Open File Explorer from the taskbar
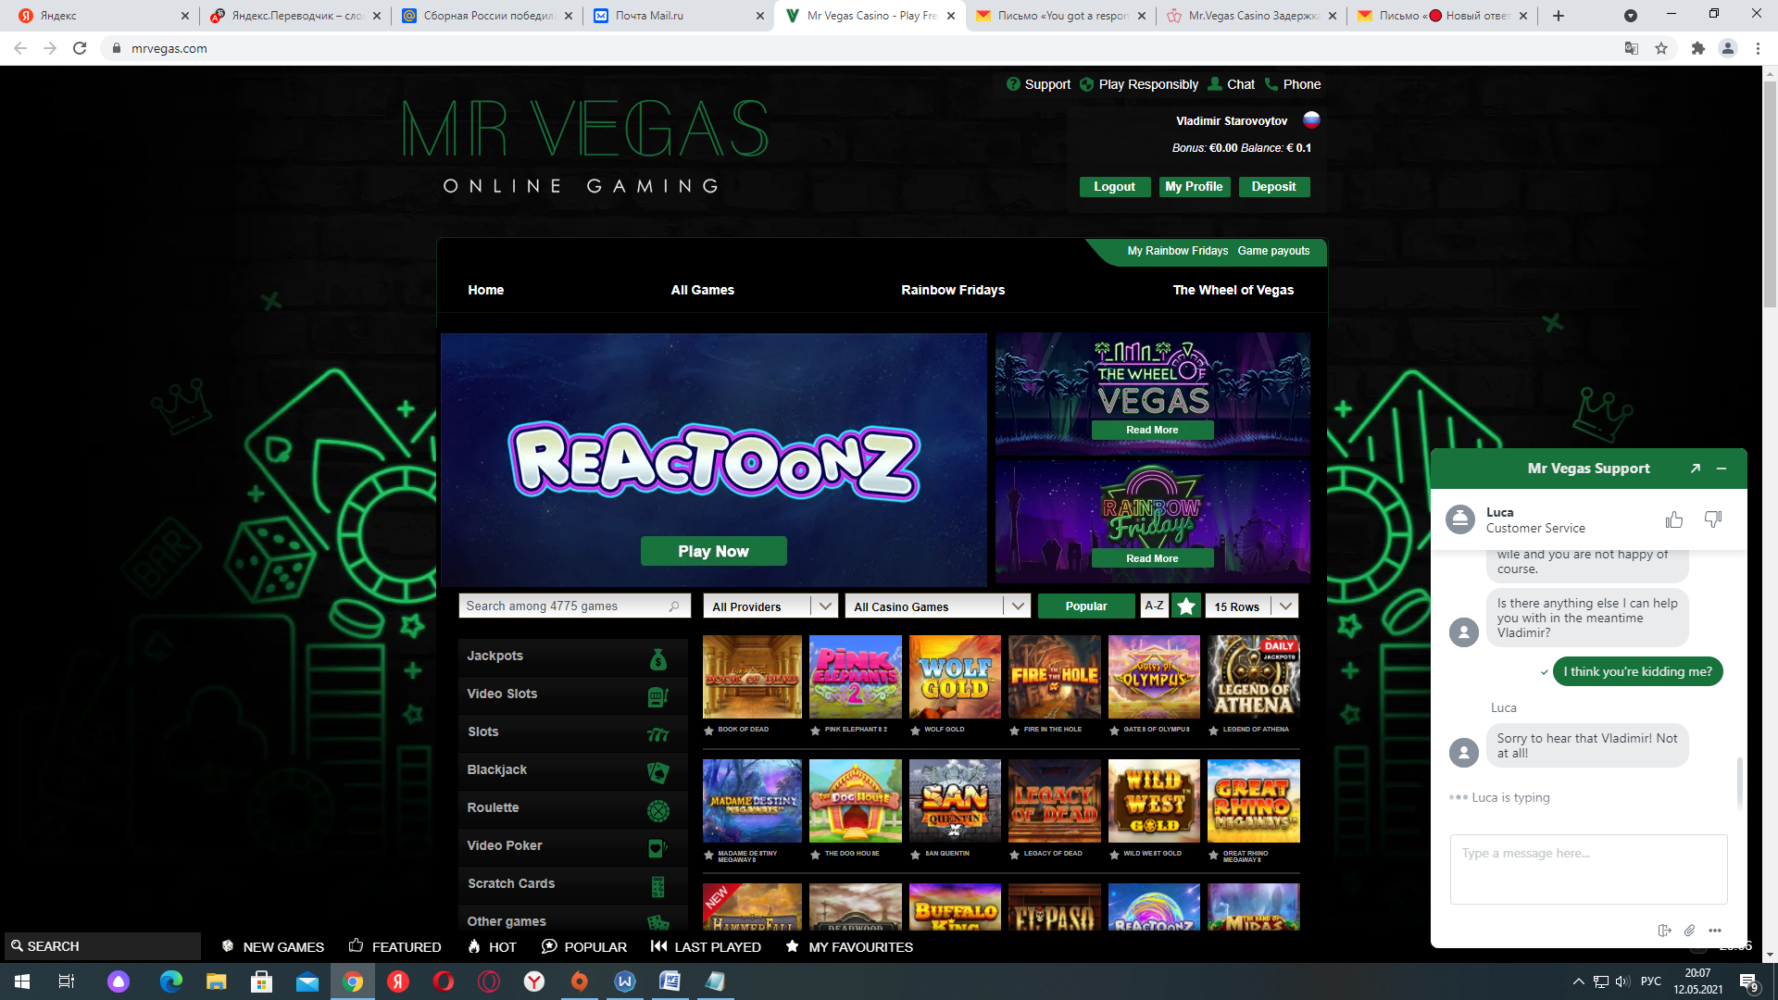 pyautogui.click(x=216, y=982)
